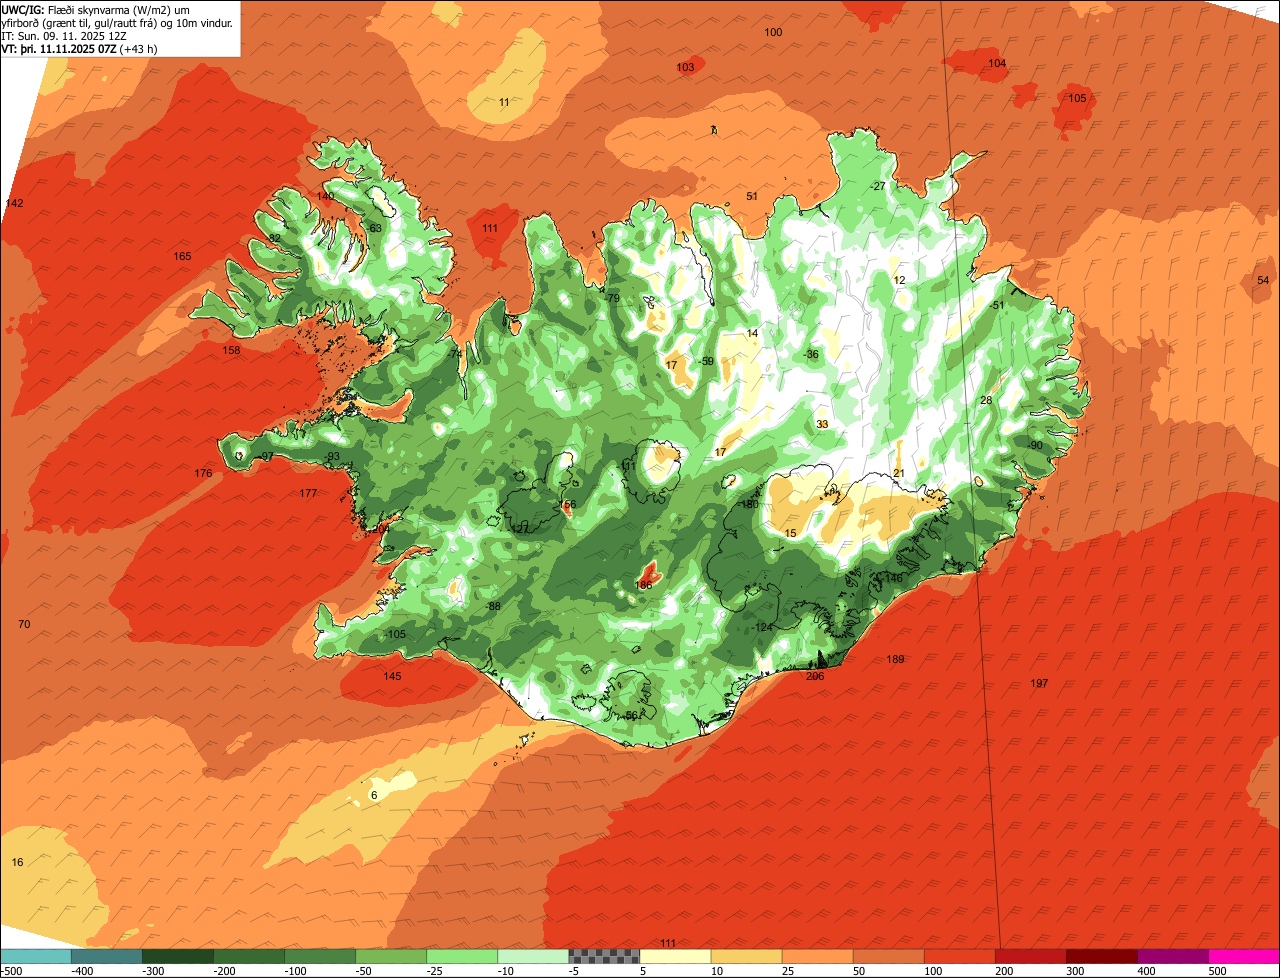Screen dimensions: 1280x978
Task: Click the map value '-88' in south-west Iceland
Action: coord(493,606)
